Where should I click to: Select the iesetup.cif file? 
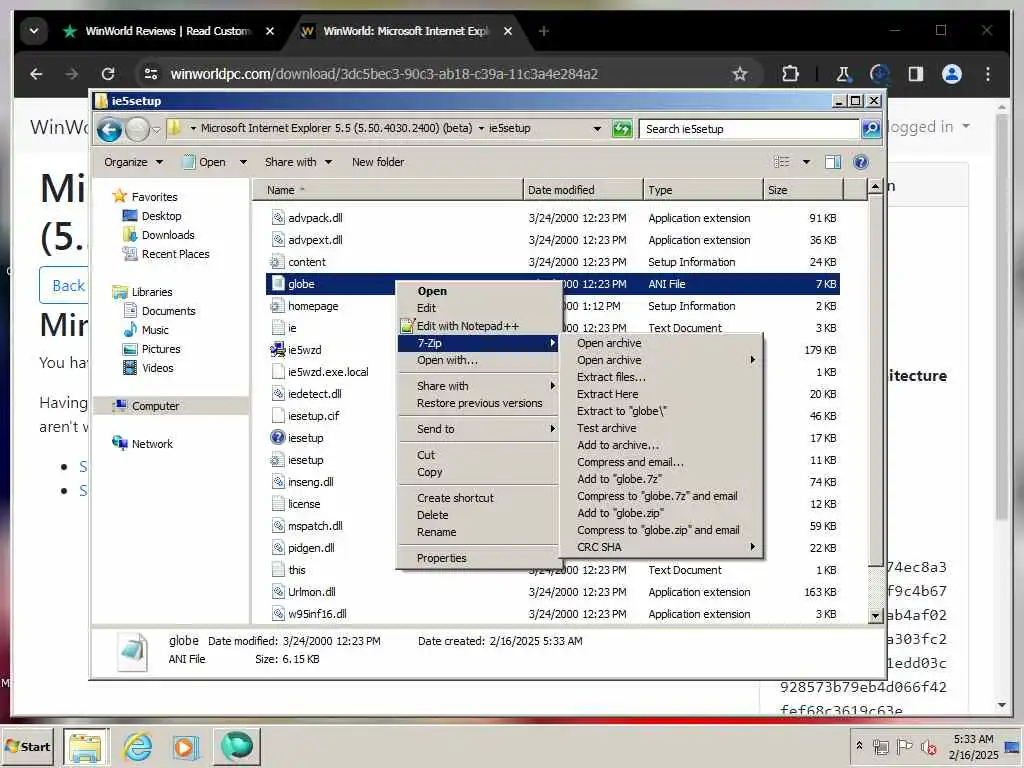tap(313, 416)
